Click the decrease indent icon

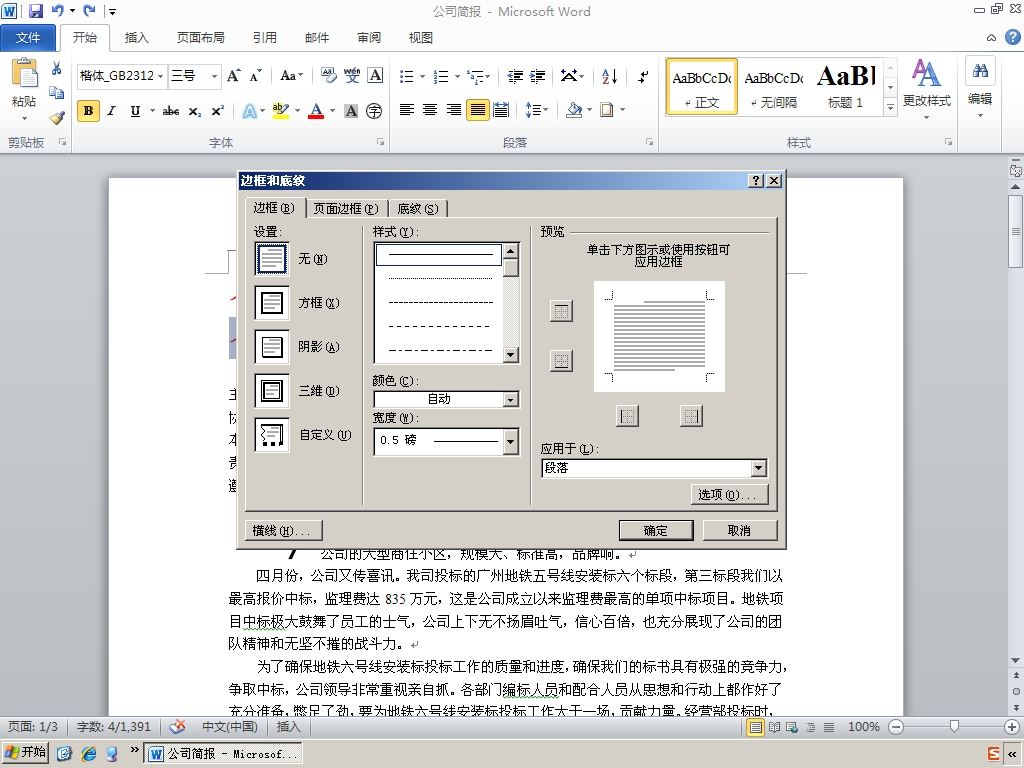coord(515,76)
